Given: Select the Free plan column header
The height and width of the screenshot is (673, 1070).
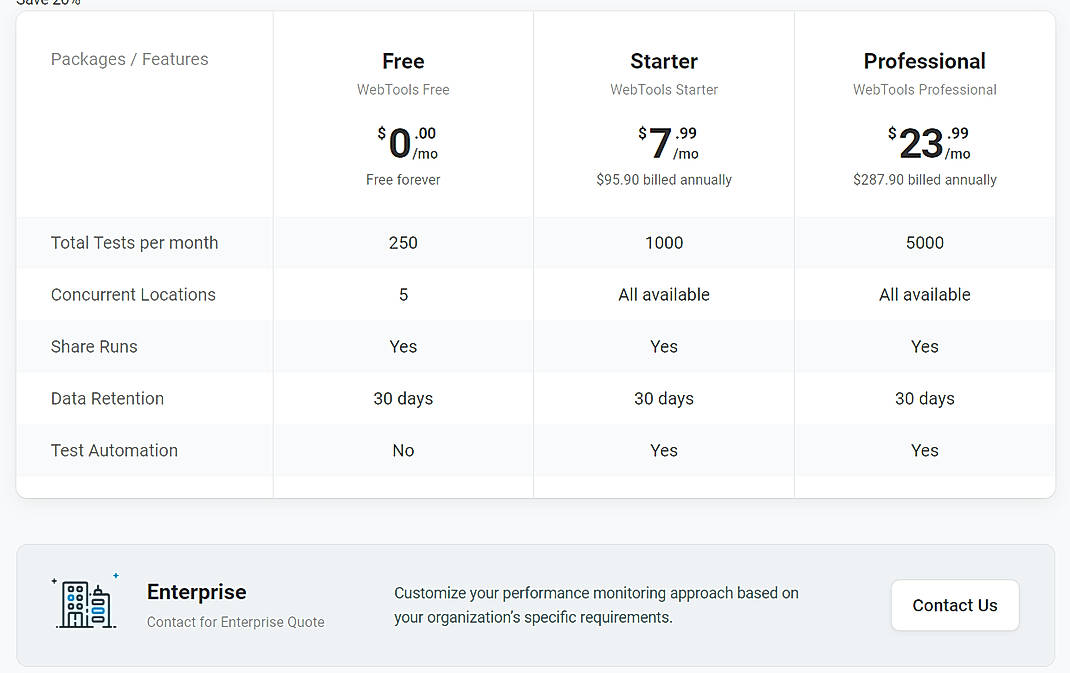Looking at the screenshot, I should 403,61.
